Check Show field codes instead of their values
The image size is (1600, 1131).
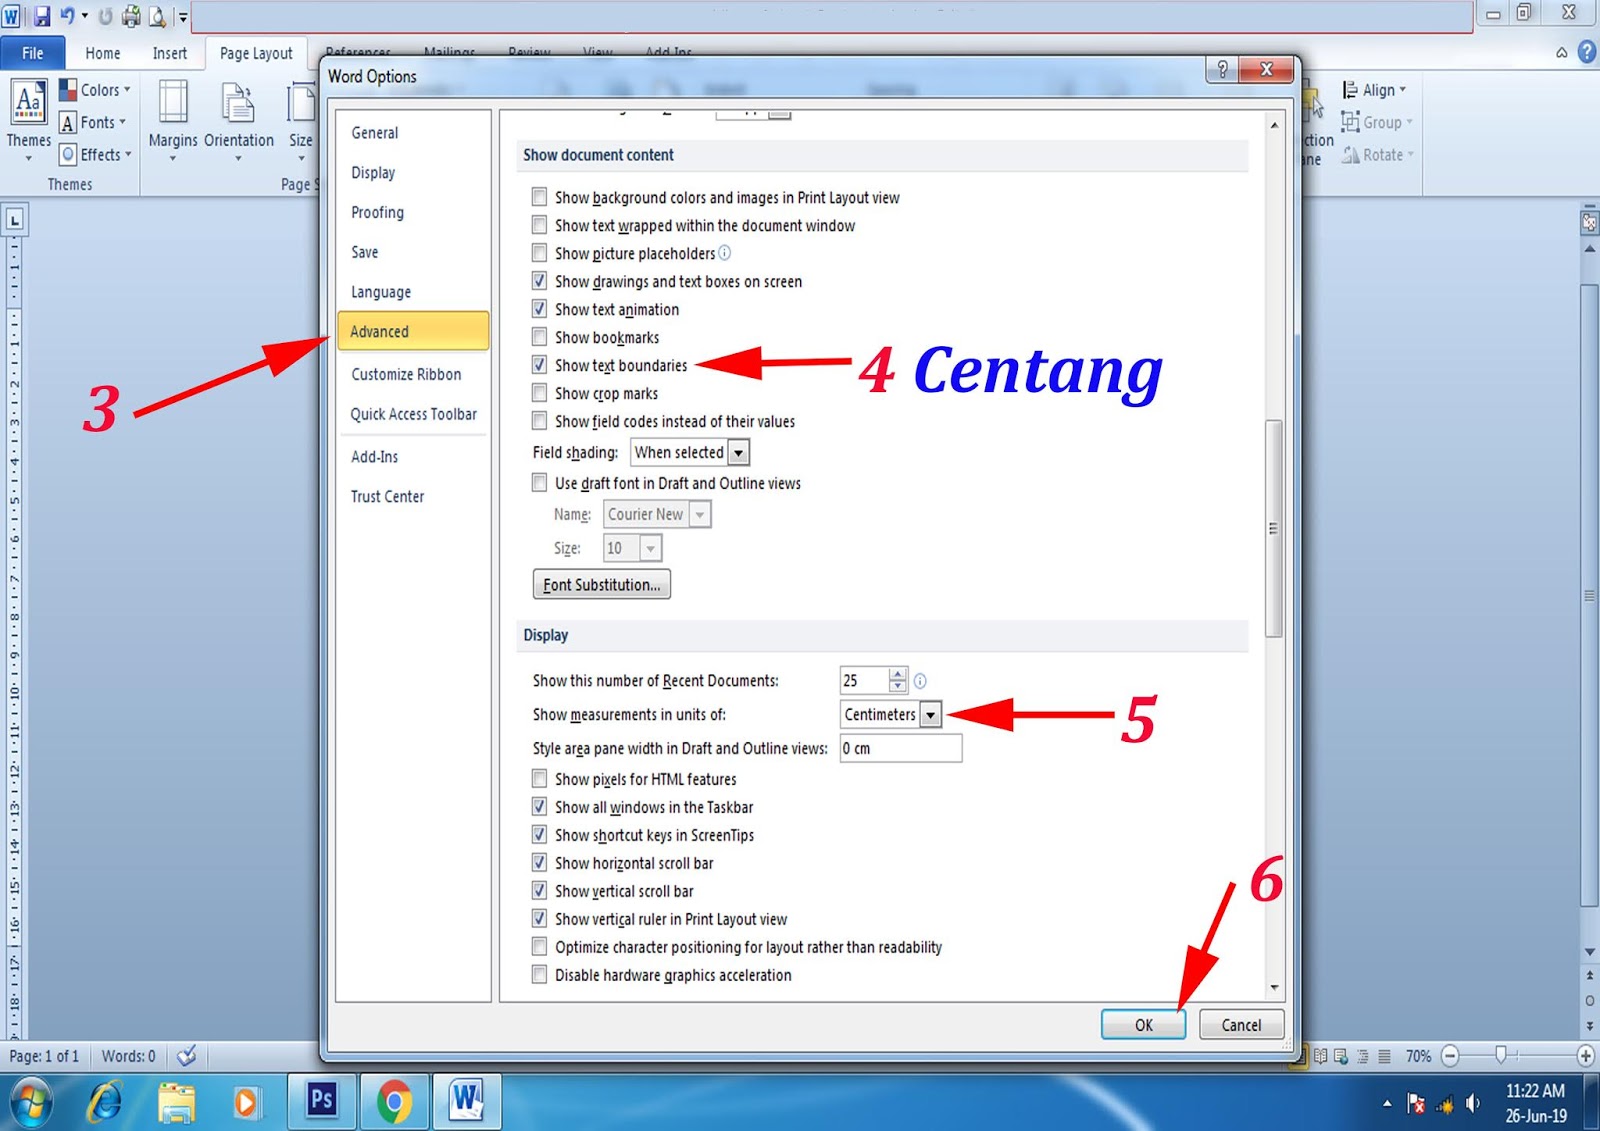tap(539, 421)
